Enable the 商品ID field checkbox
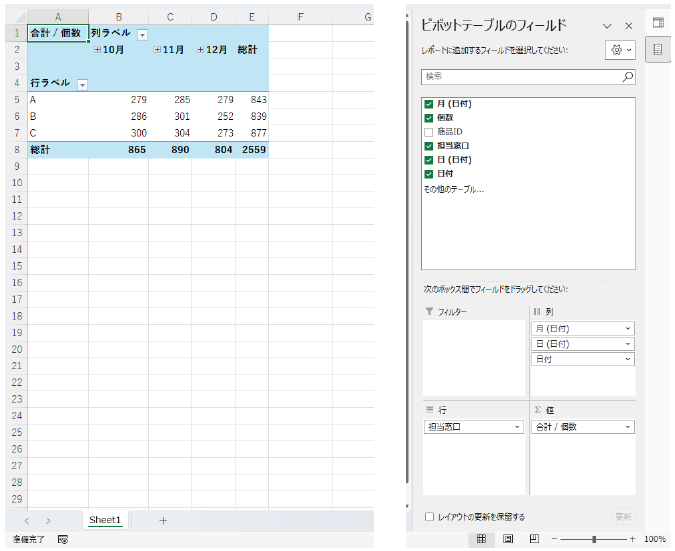Viewport: 675px width, 551px height. [429, 132]
